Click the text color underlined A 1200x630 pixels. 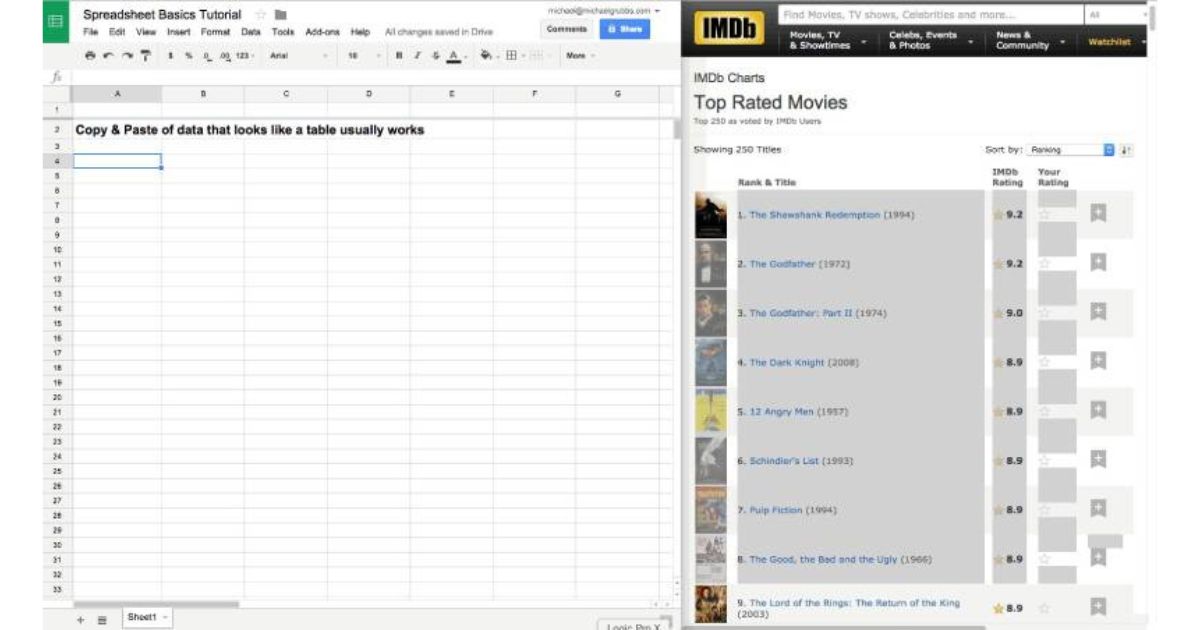point(453,56)
